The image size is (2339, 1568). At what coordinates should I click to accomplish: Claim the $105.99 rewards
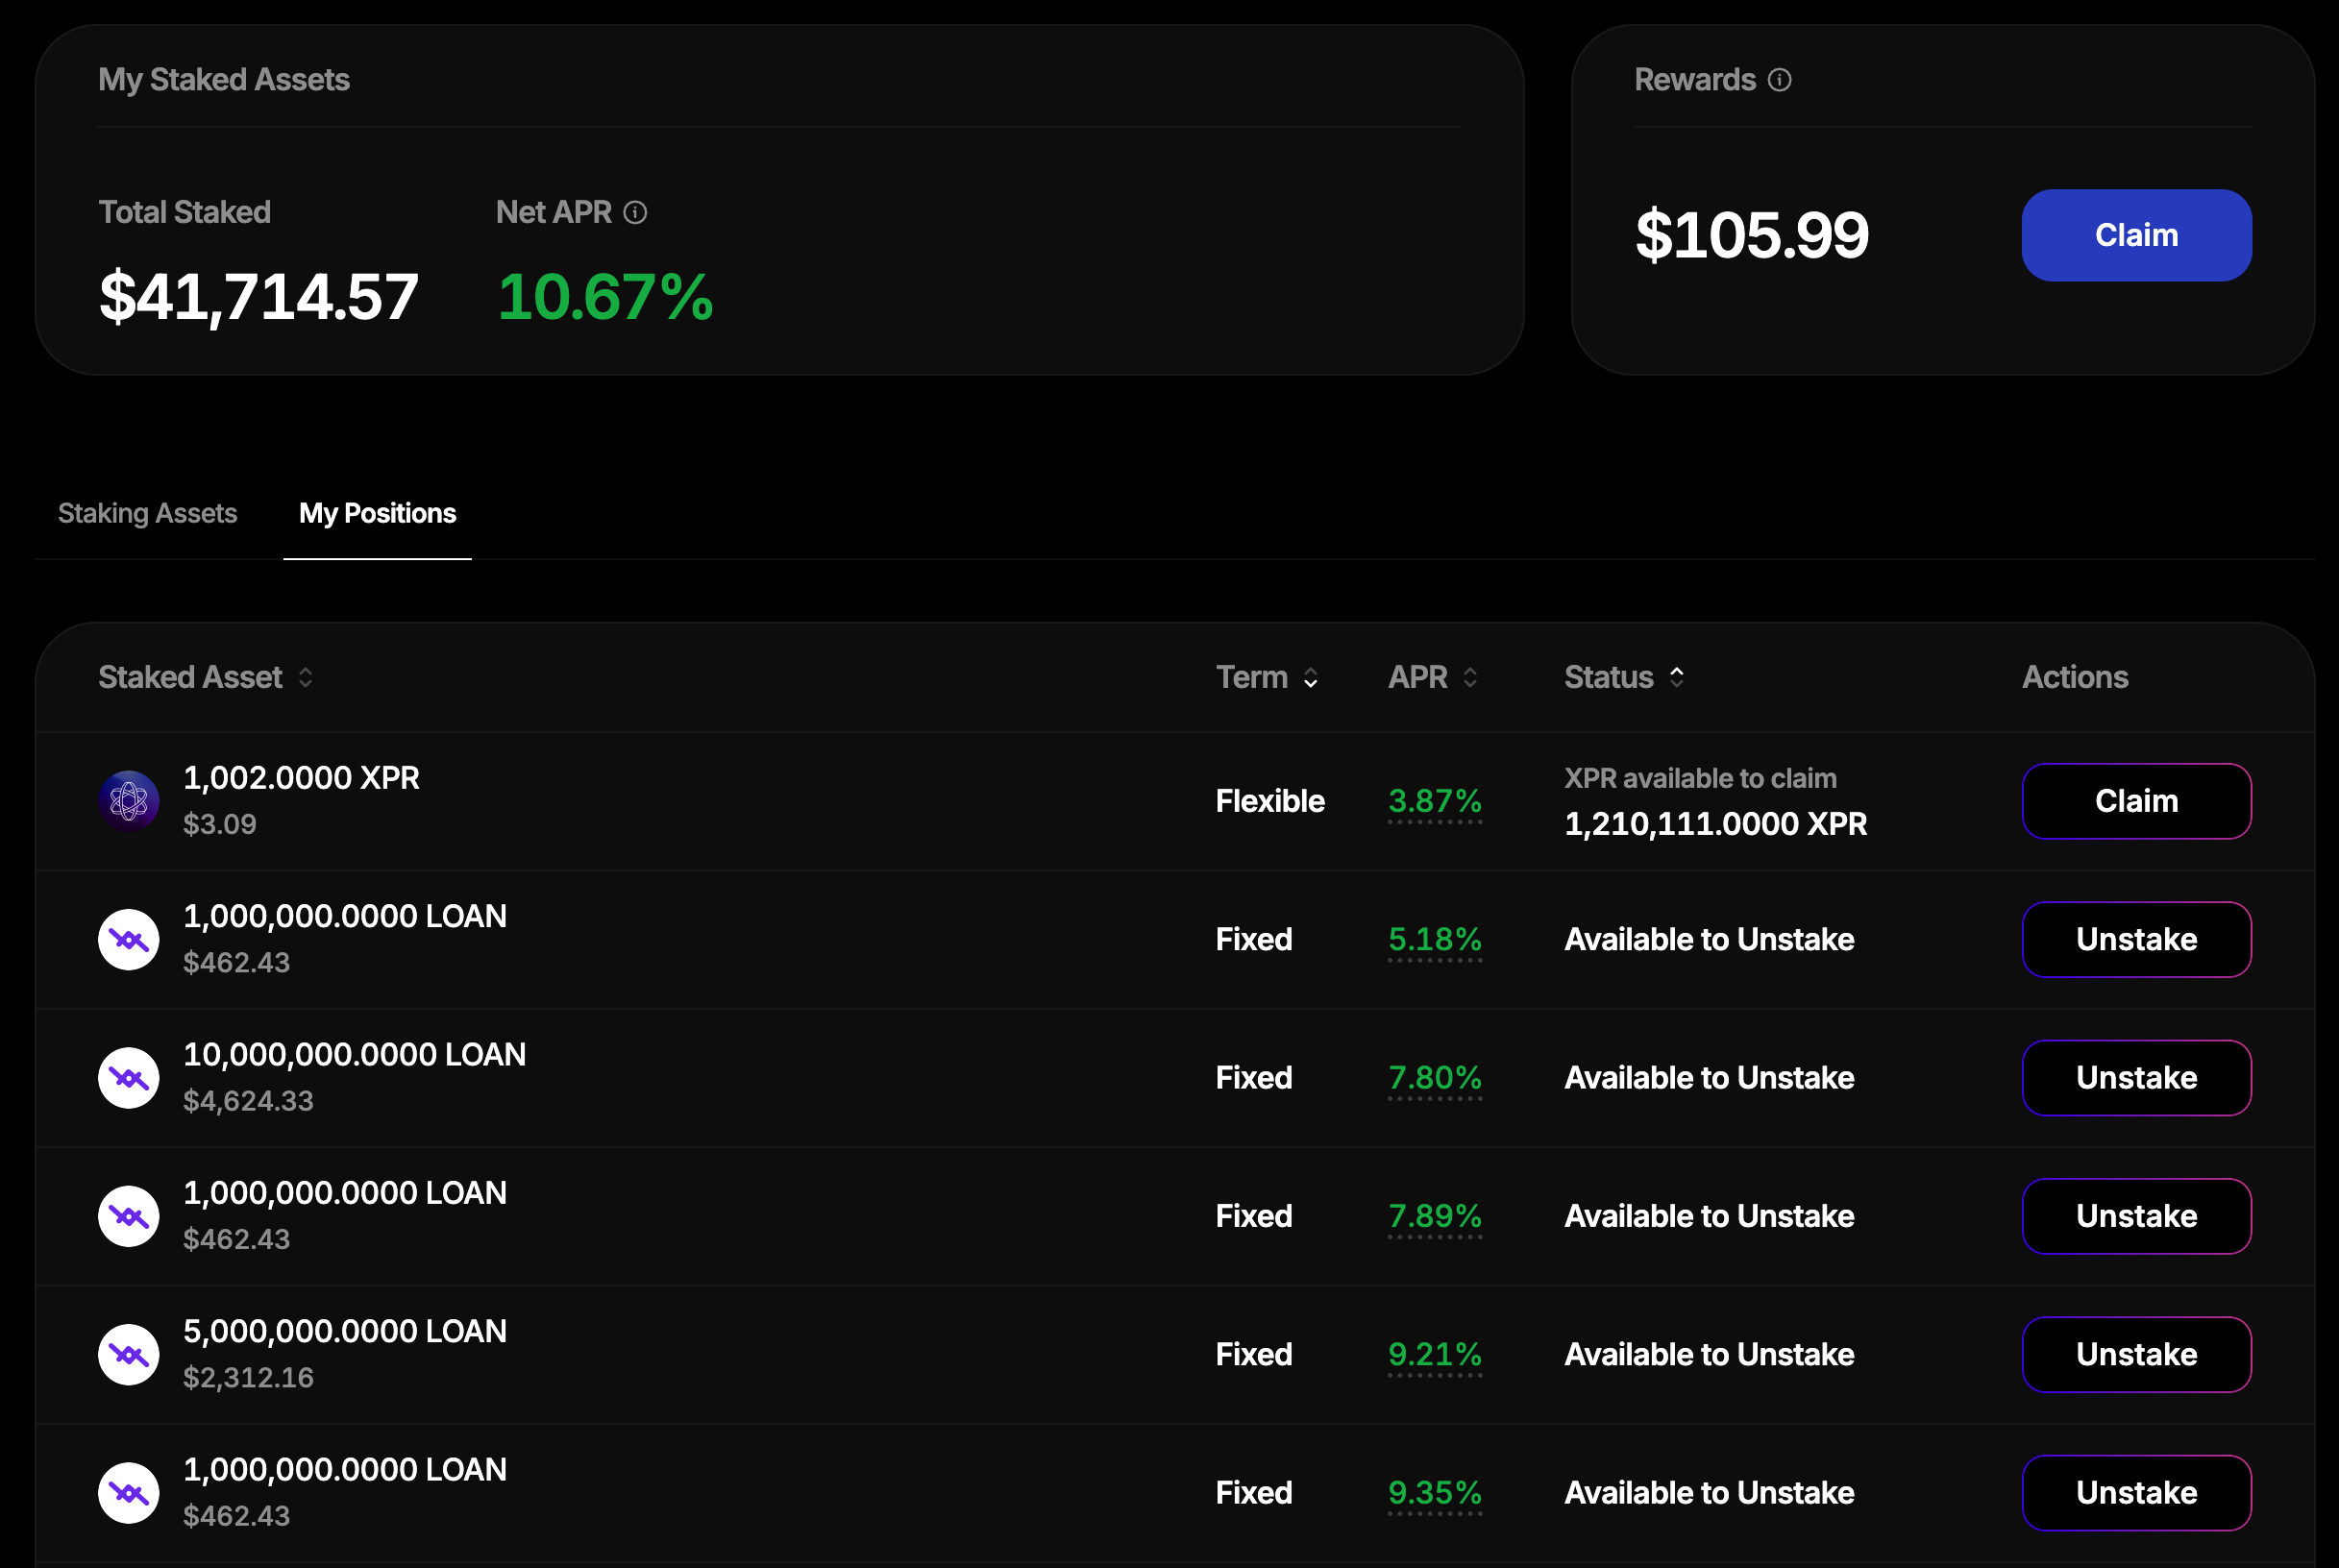pyautogui.click(x=2136, y=235)
